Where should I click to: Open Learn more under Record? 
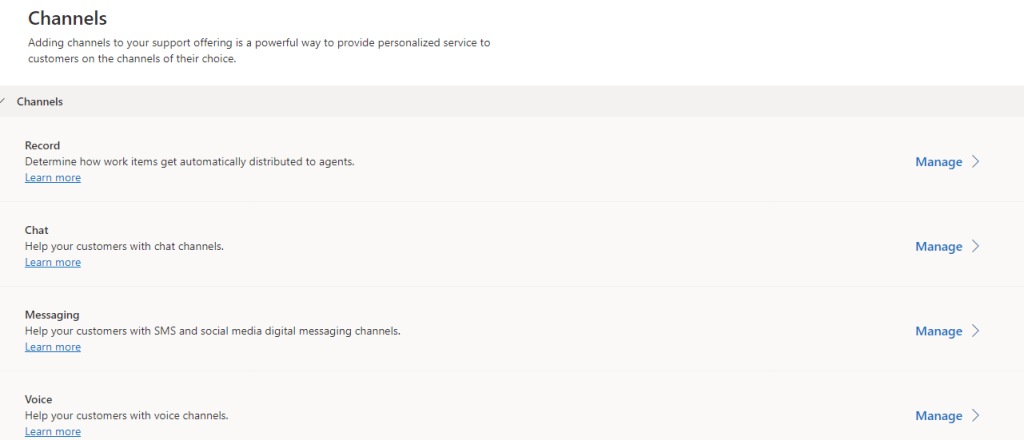pyautogui.click(x=53, y=178)
